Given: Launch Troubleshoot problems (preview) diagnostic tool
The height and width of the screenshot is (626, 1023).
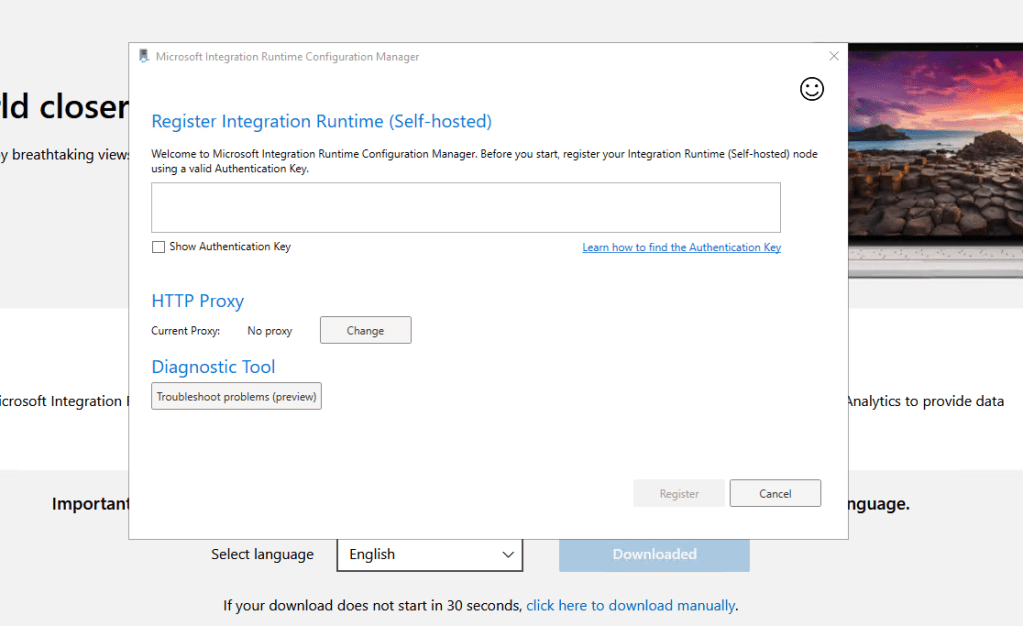Looking at the screenshot, I should tap(236, 397).
